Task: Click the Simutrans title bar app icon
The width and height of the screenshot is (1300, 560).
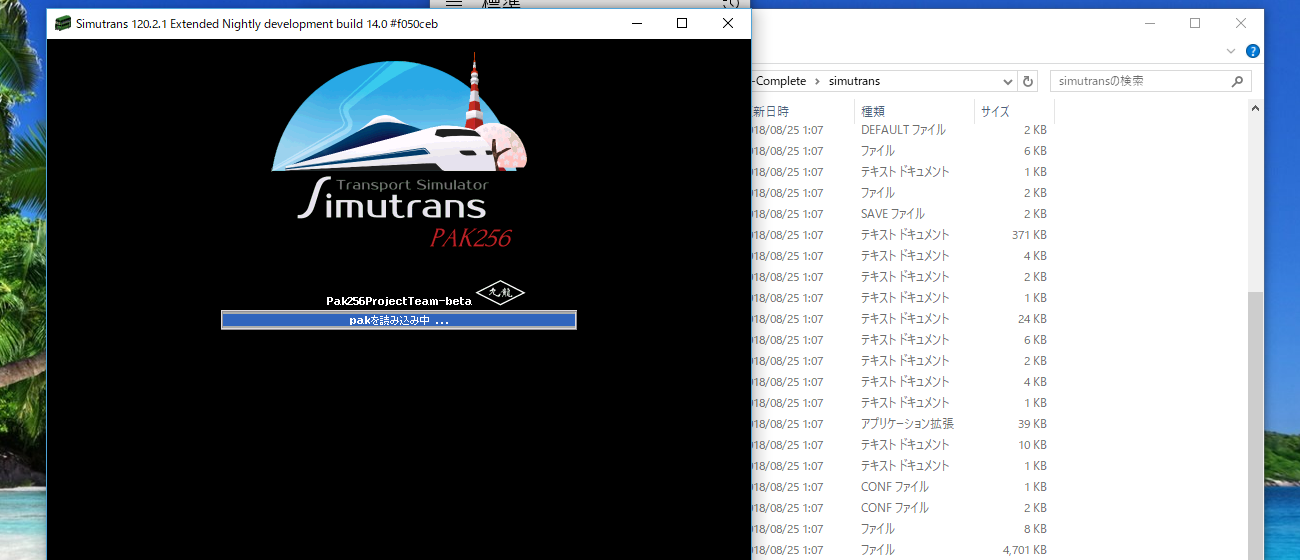Action: [x=63, y=23]
